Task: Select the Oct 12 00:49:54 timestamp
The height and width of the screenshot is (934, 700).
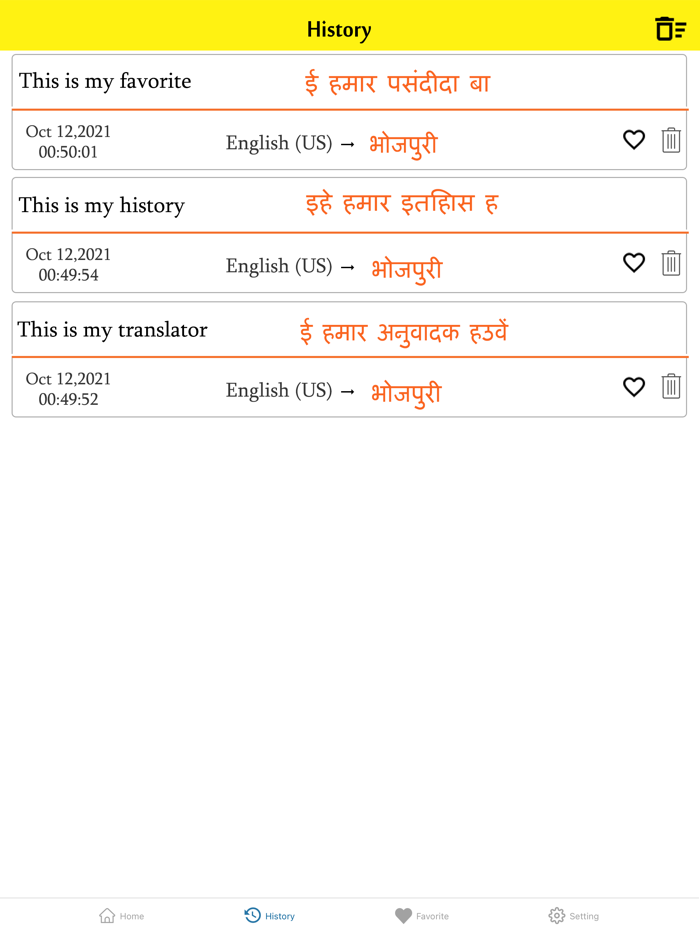Action: click(x=67, y=263)
